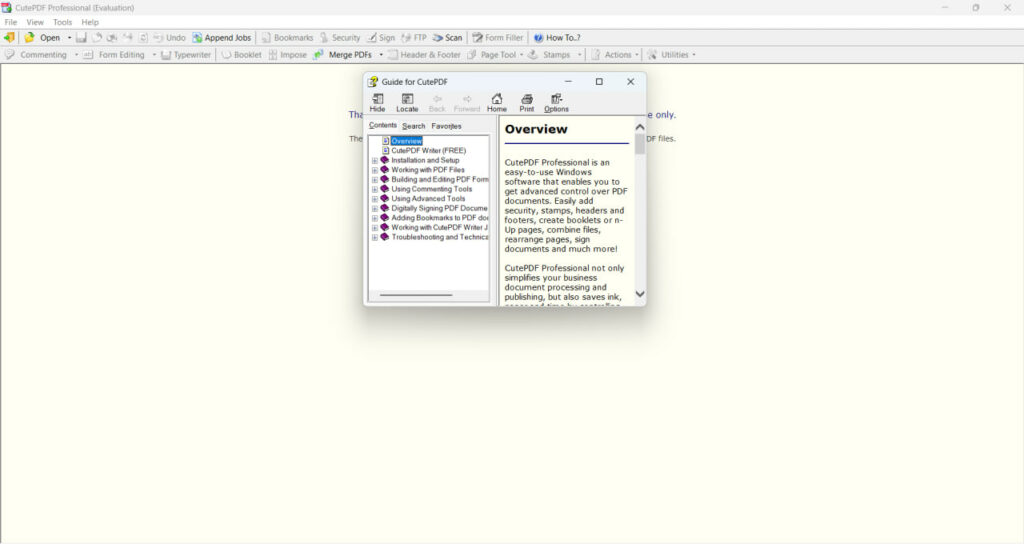The height and width of the screenshot is (544, 1024).
Task: Open the Commenting dropdown arrow
Action: [x=76, y=55]
